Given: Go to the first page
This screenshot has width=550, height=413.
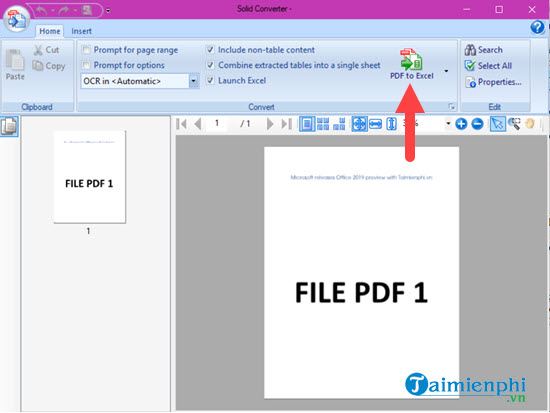Looking at the screenshot, I should [182, 124].
